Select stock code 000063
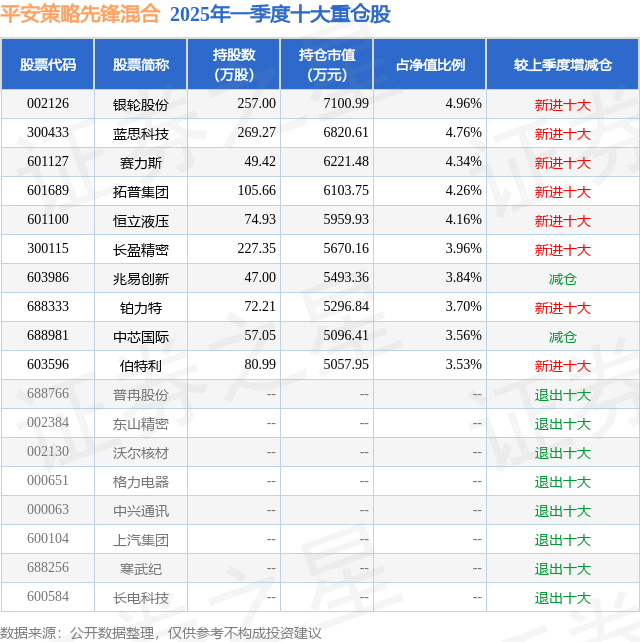 (48, 511)
